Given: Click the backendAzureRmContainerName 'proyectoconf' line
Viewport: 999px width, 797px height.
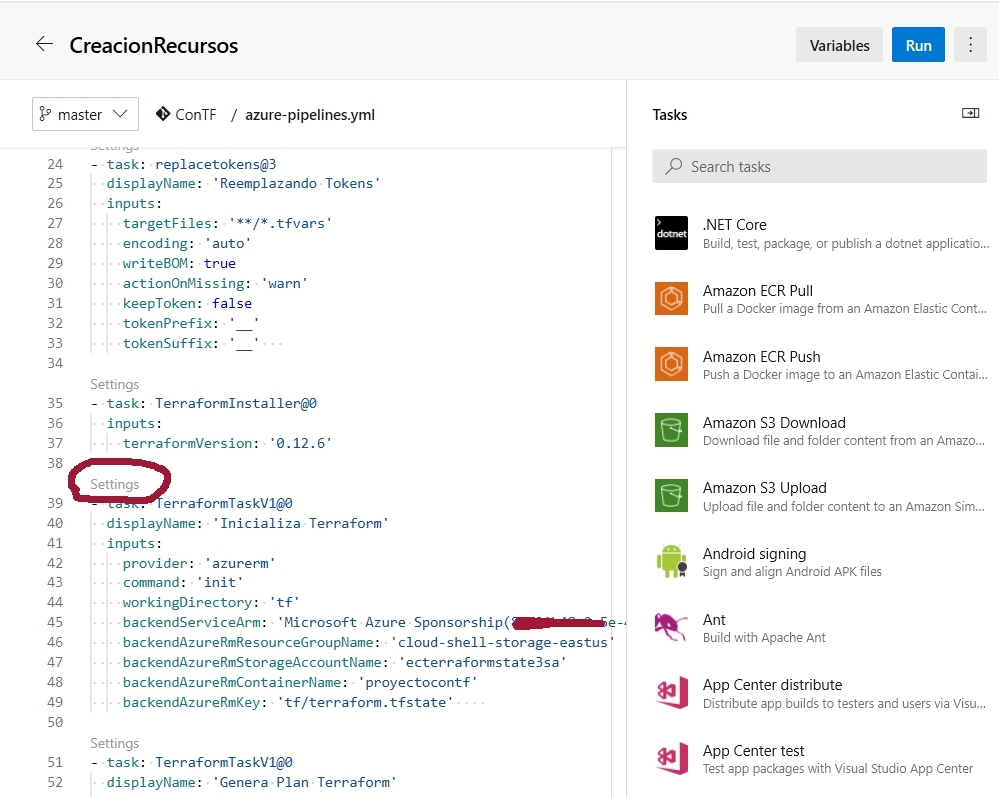Looking at the screenshot, I should [300, 682].
